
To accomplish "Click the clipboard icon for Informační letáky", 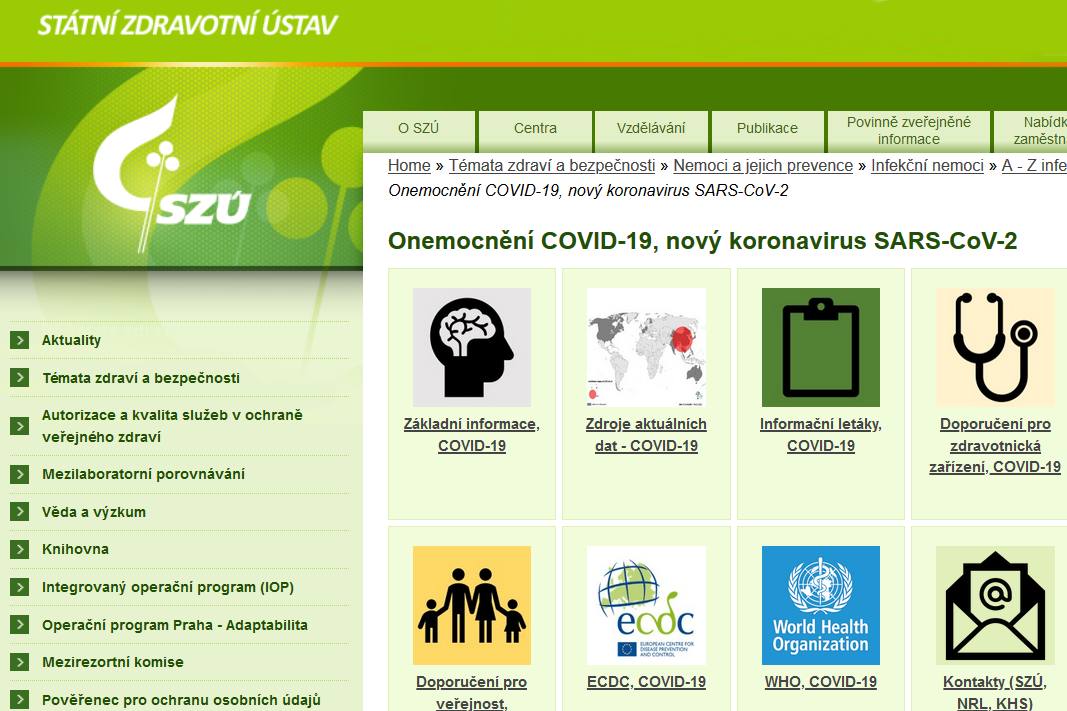I will 820,347.
